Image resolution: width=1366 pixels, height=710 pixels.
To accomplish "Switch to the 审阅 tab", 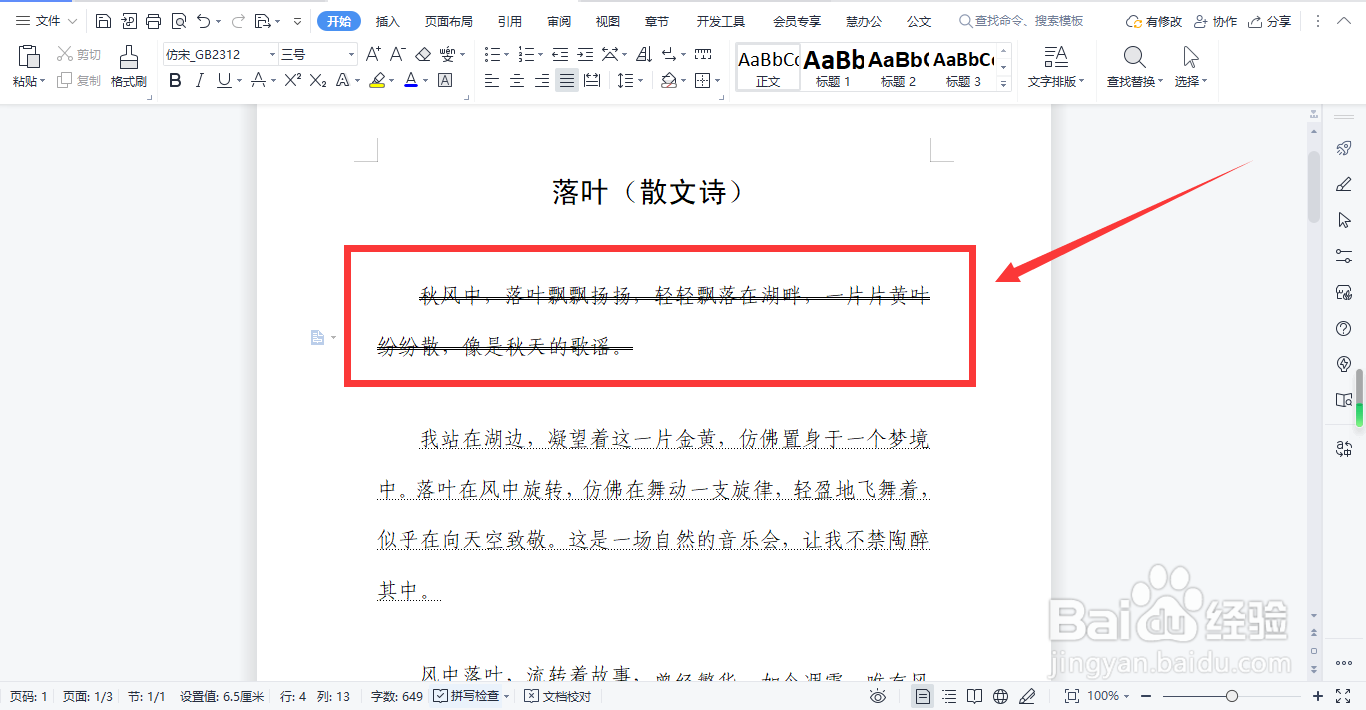I will pyautogui.click(x=560, y=21).
